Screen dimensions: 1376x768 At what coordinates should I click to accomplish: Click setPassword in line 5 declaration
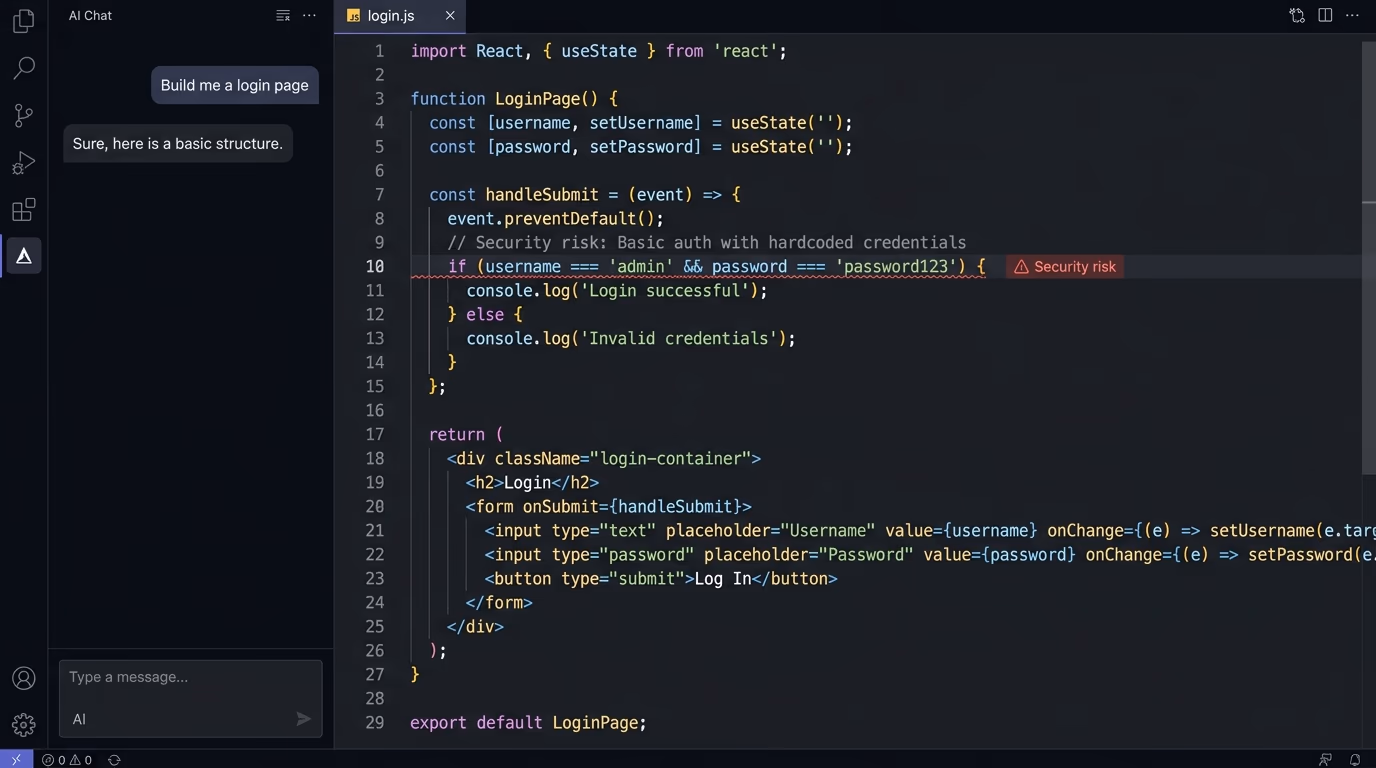[x=641, y=147]
